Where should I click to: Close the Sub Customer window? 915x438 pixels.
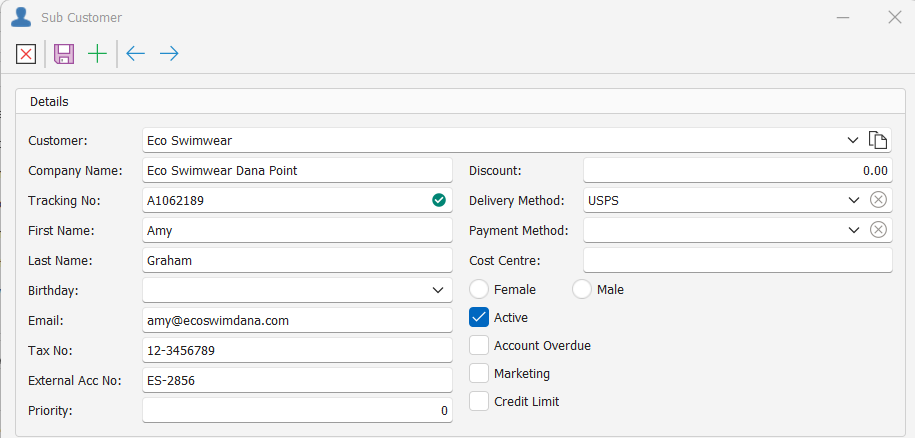[x=895, y=17]
